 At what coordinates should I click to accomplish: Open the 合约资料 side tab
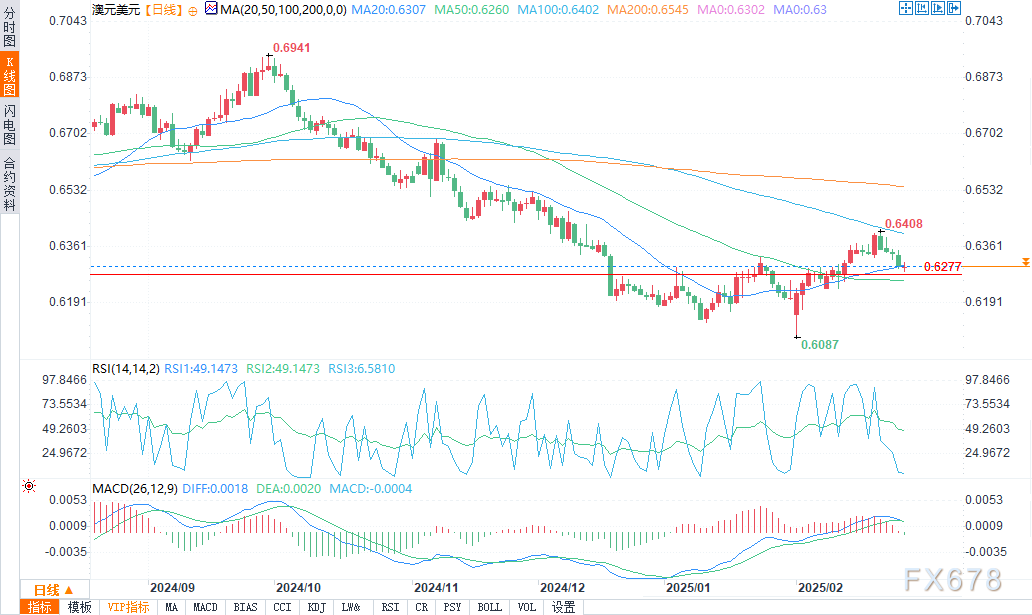(9, 184)
